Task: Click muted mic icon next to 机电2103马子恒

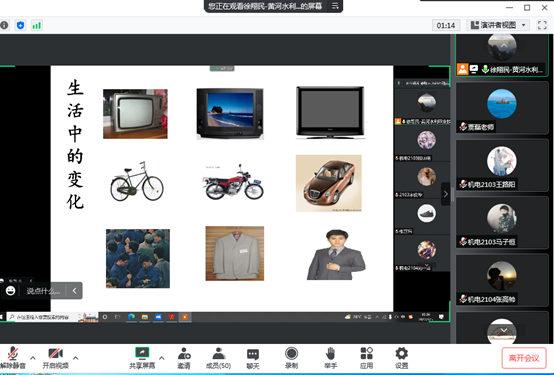Action: 463,242
